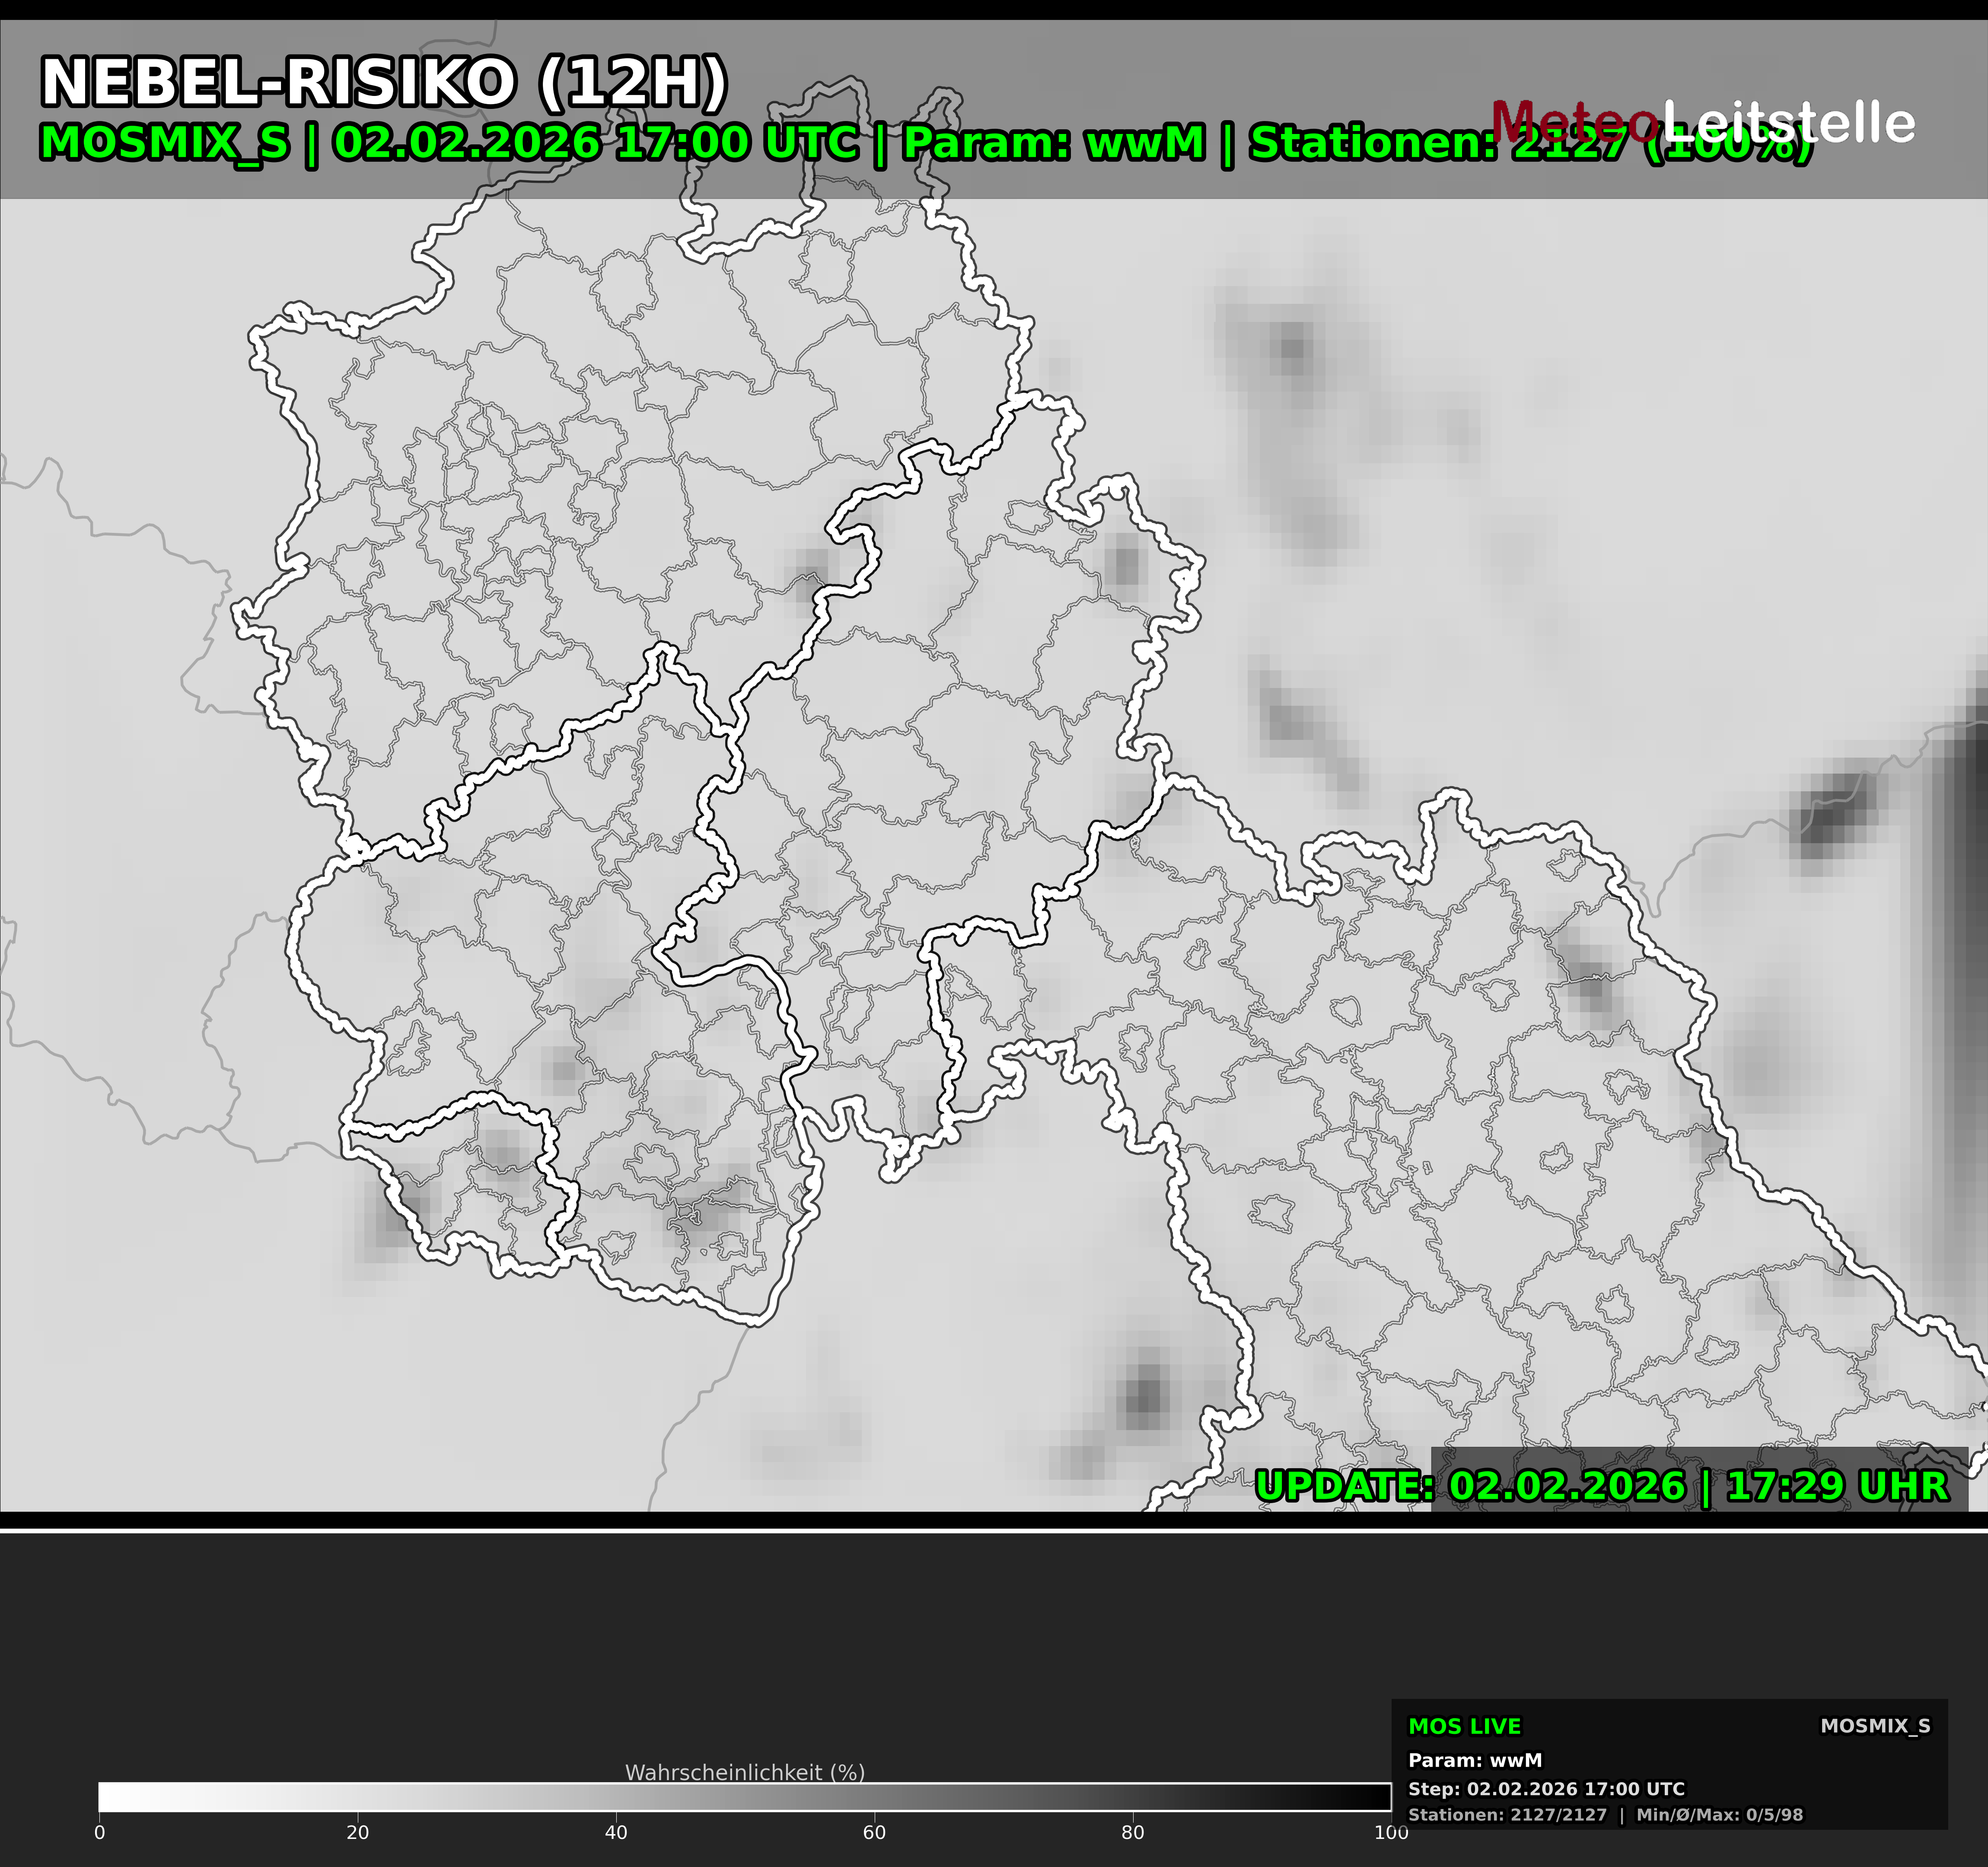This screenshot has height=1867, width=1988.
Task: Click the Wahrscheinlichkeit (%) colorbar label
Action: click(x=744, y=1772)
